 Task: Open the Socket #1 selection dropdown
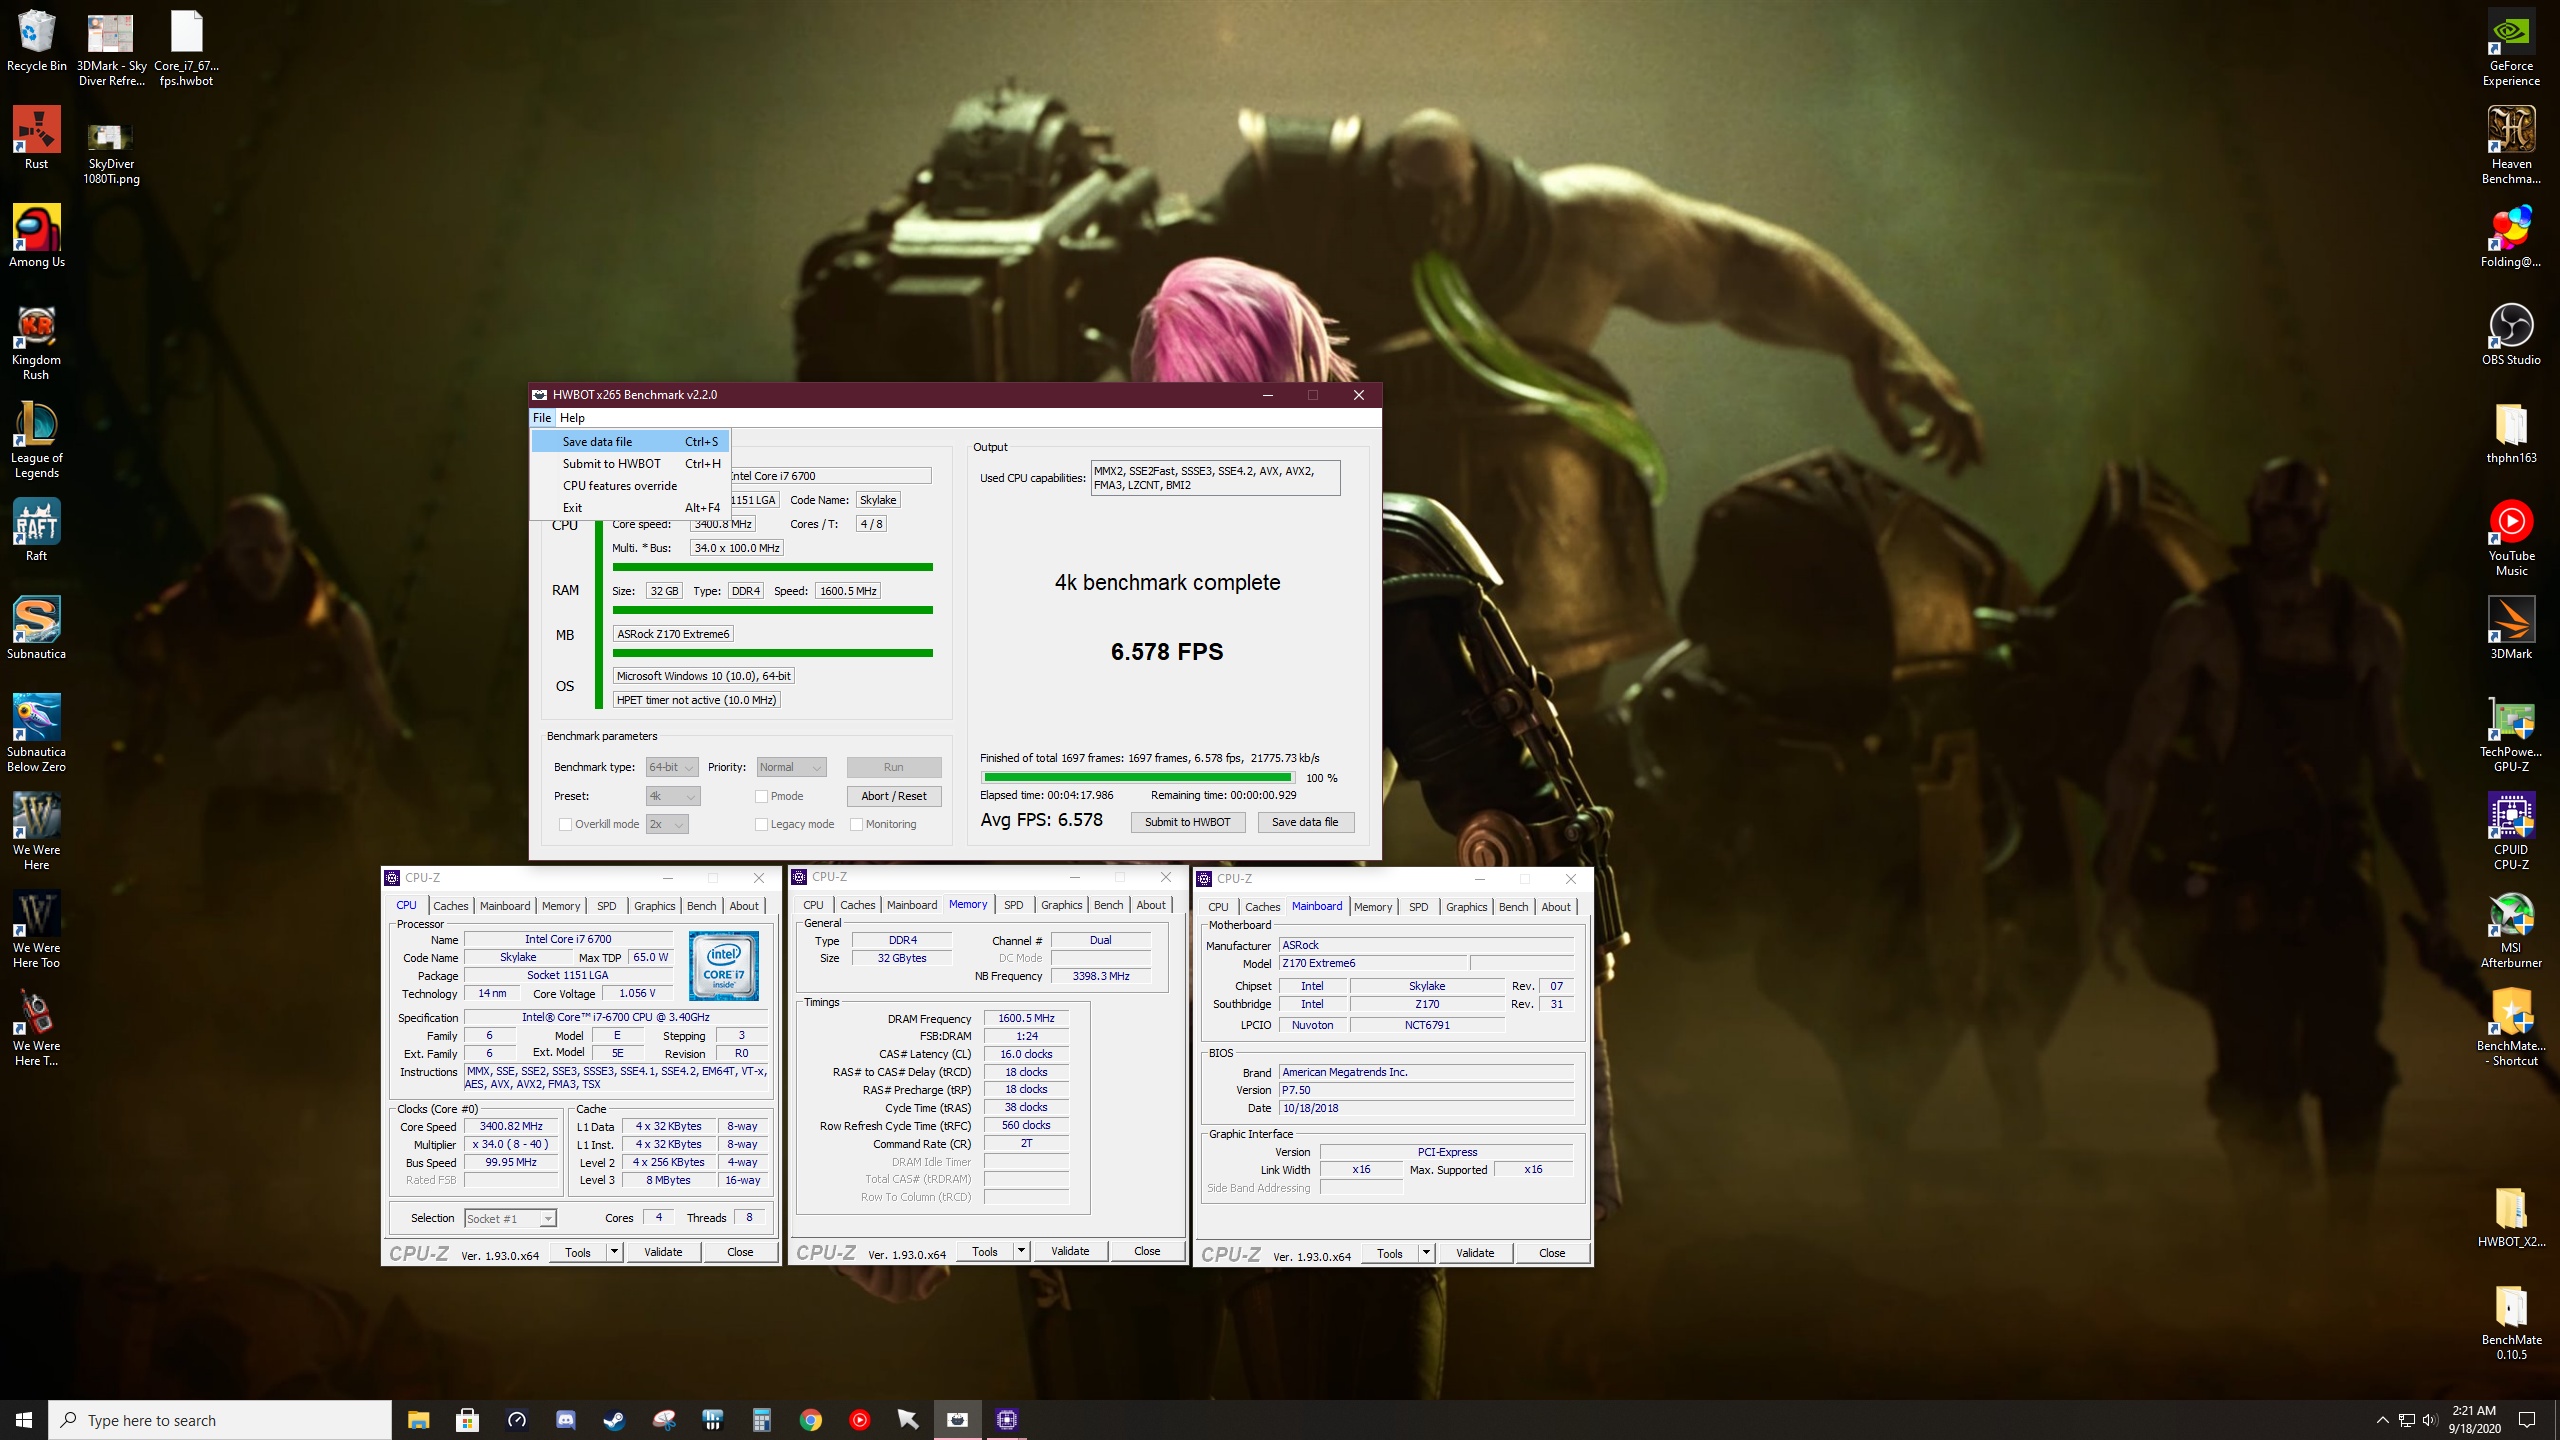[x=510, y=1218]
